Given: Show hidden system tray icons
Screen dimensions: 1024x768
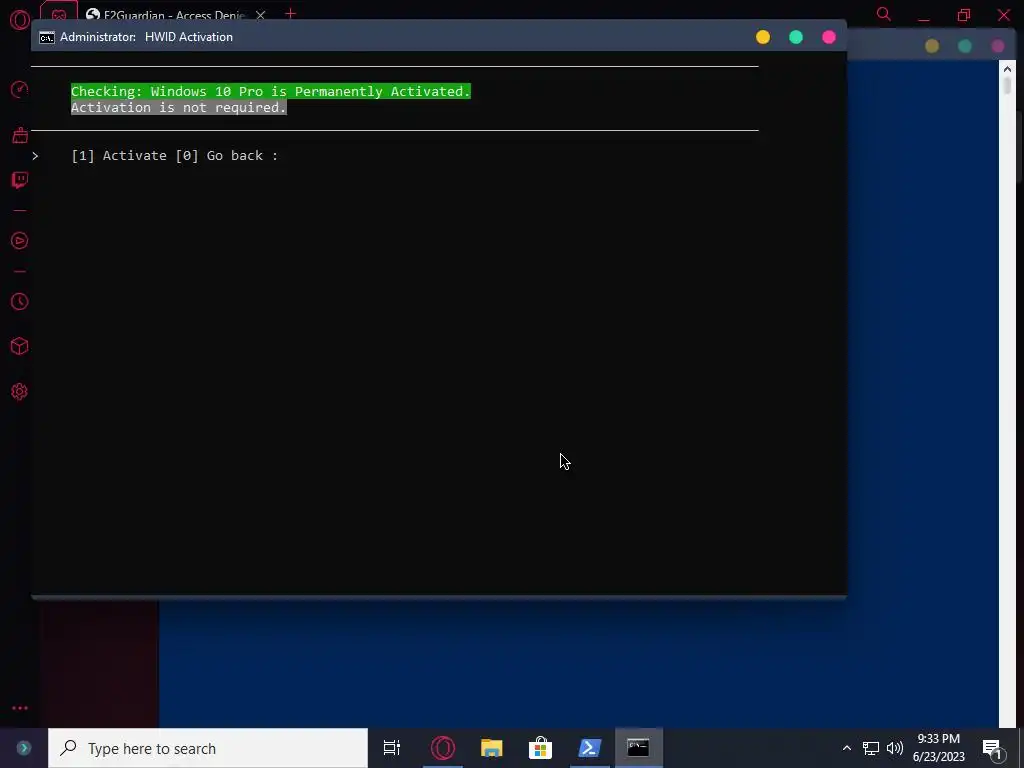Looking at the screenshot, I should click(x=846, y=748).
